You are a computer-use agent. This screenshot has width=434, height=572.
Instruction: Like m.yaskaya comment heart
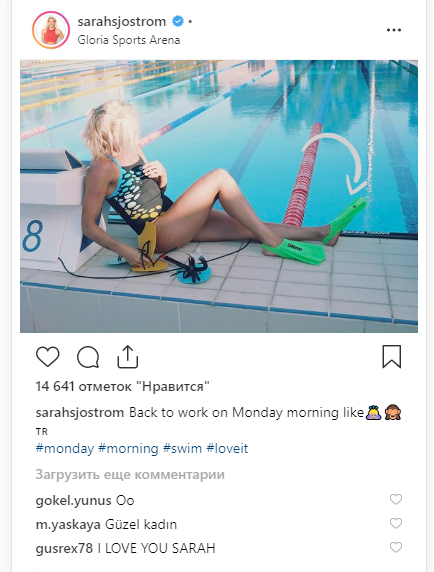click(396, 523)
